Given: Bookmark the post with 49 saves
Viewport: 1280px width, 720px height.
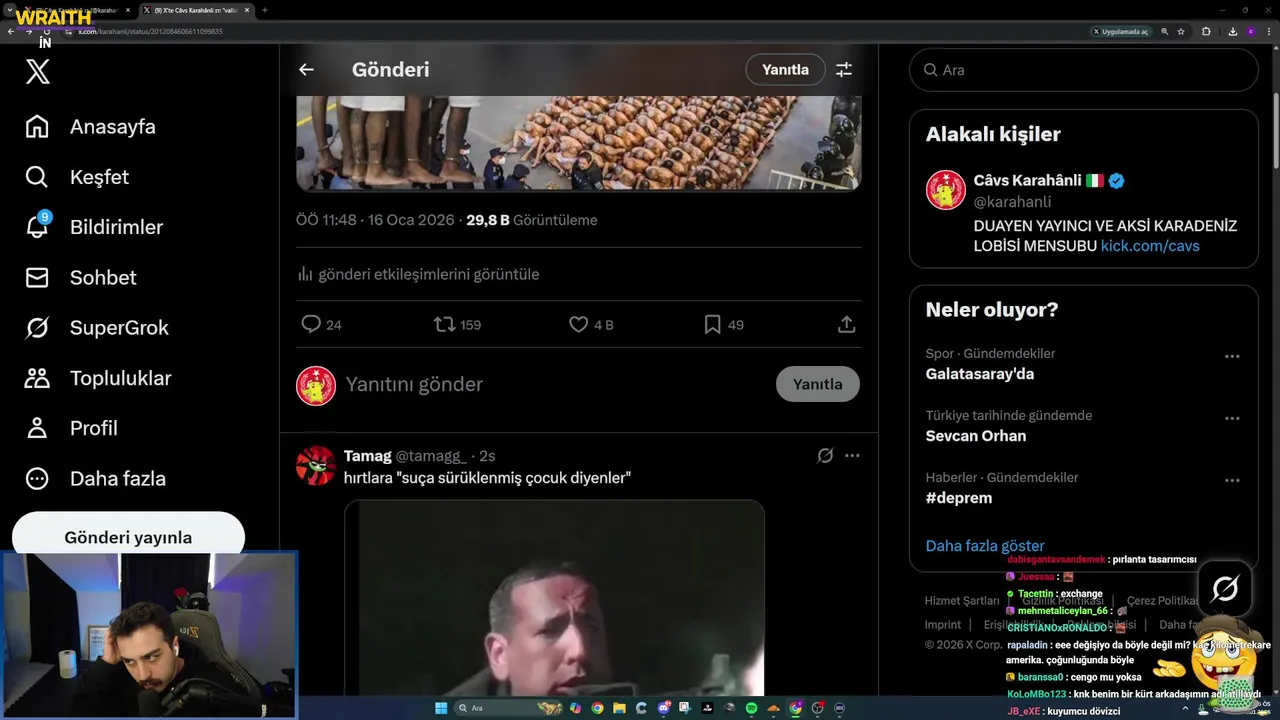Looking at the screenshot, I should point(712,324).
